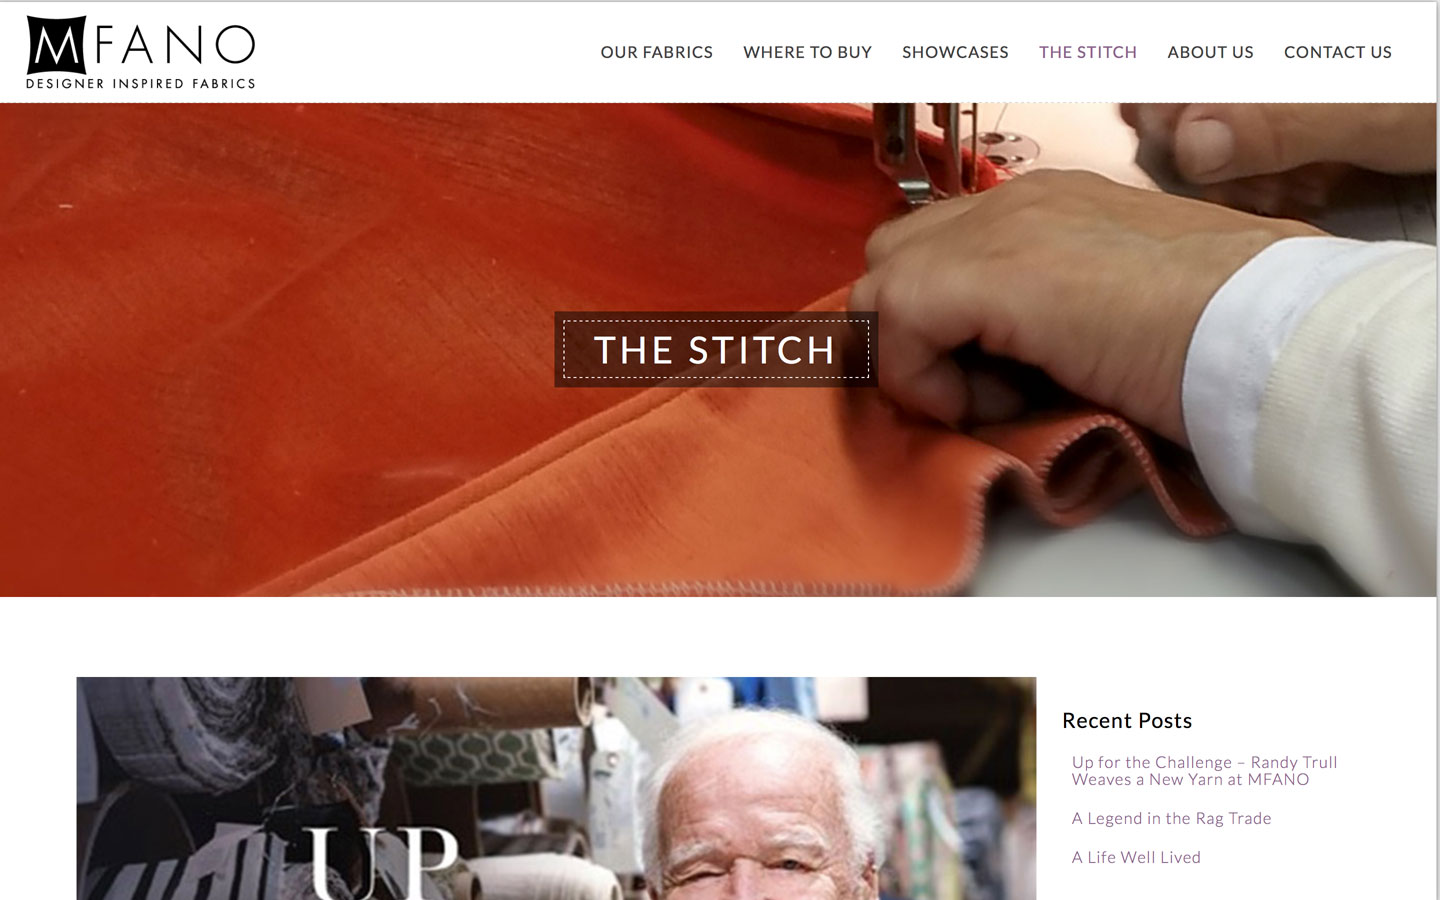1440x900 pixels.
Task: Click the Recent Posts sidebar heading
Action: coord(1127,721)
